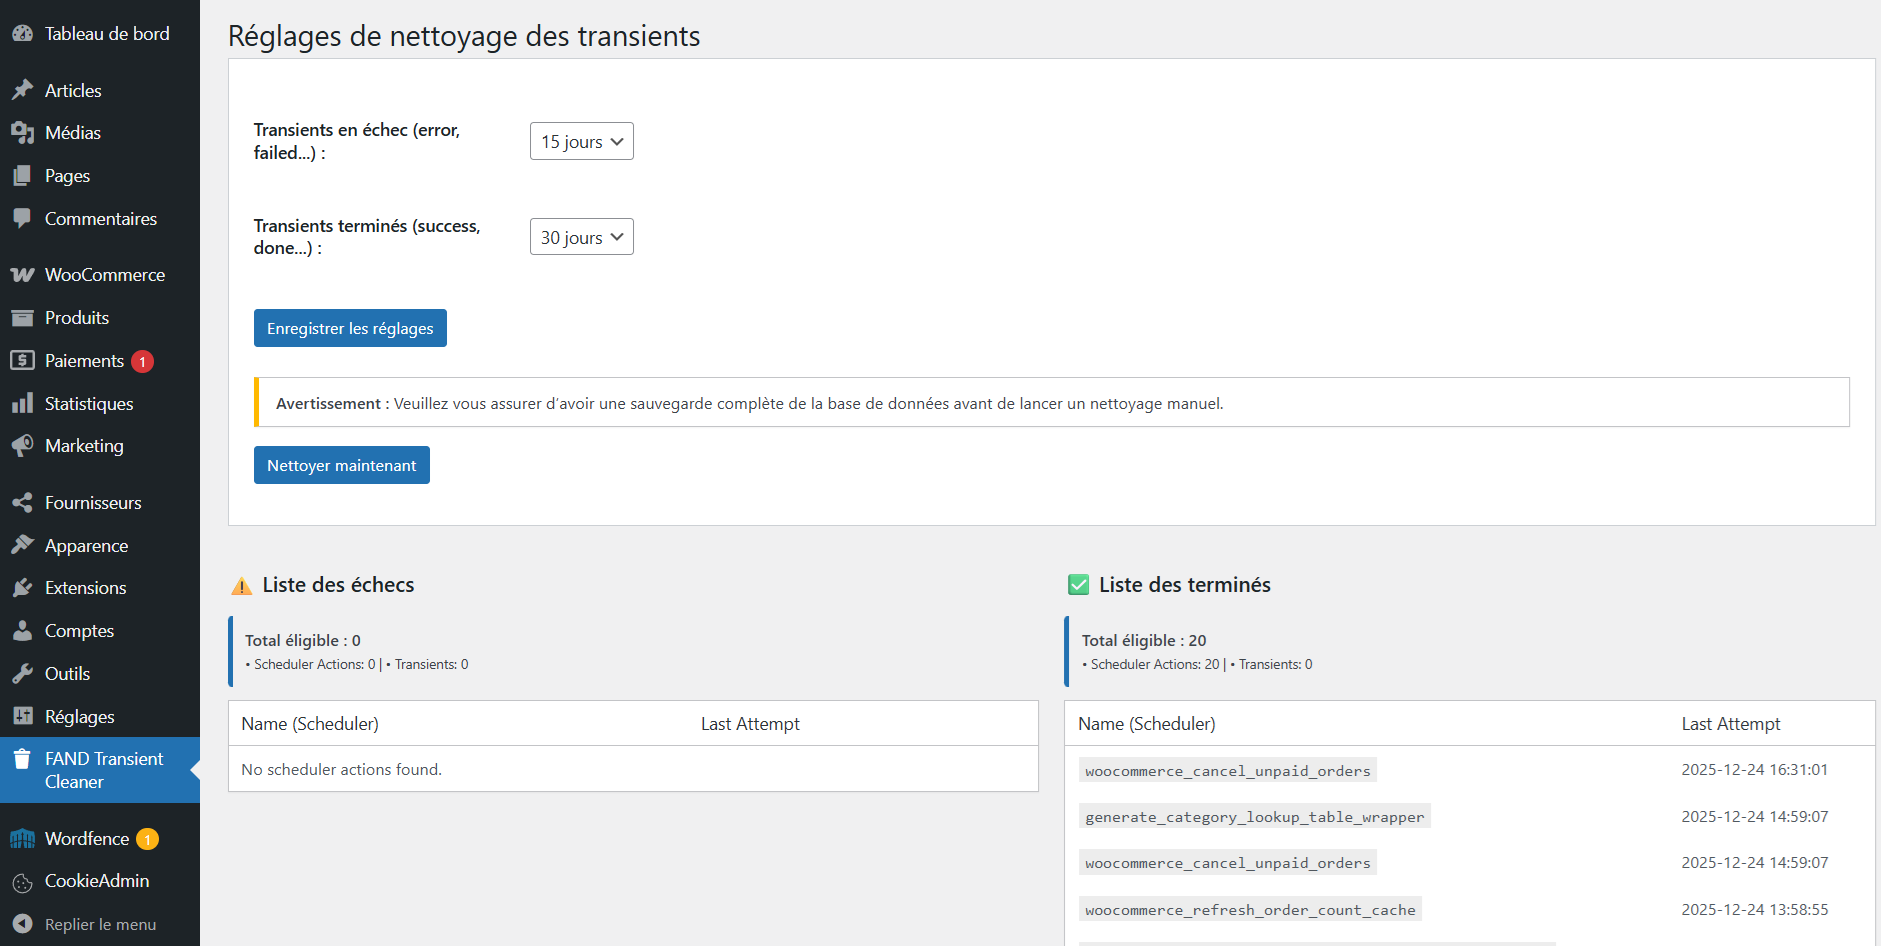This screenshot has height=946, width=1881.
Task: Open the CookieAdmin cookie icon
Action: point(22,881)
